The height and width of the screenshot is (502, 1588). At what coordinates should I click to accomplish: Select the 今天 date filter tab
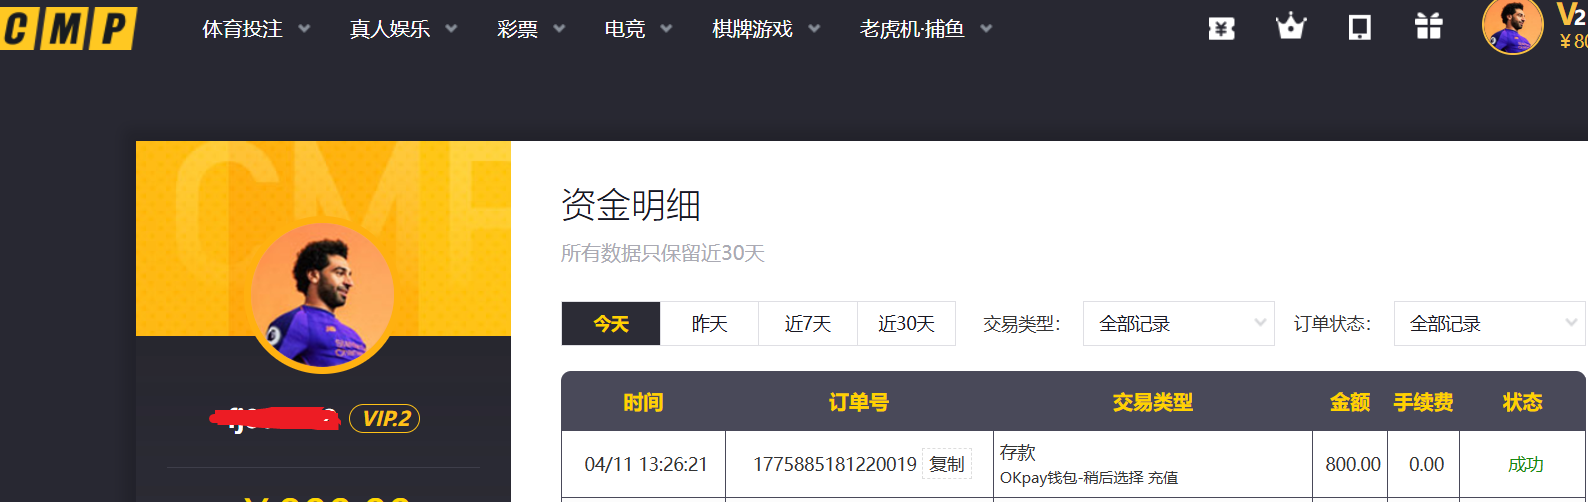611,324
